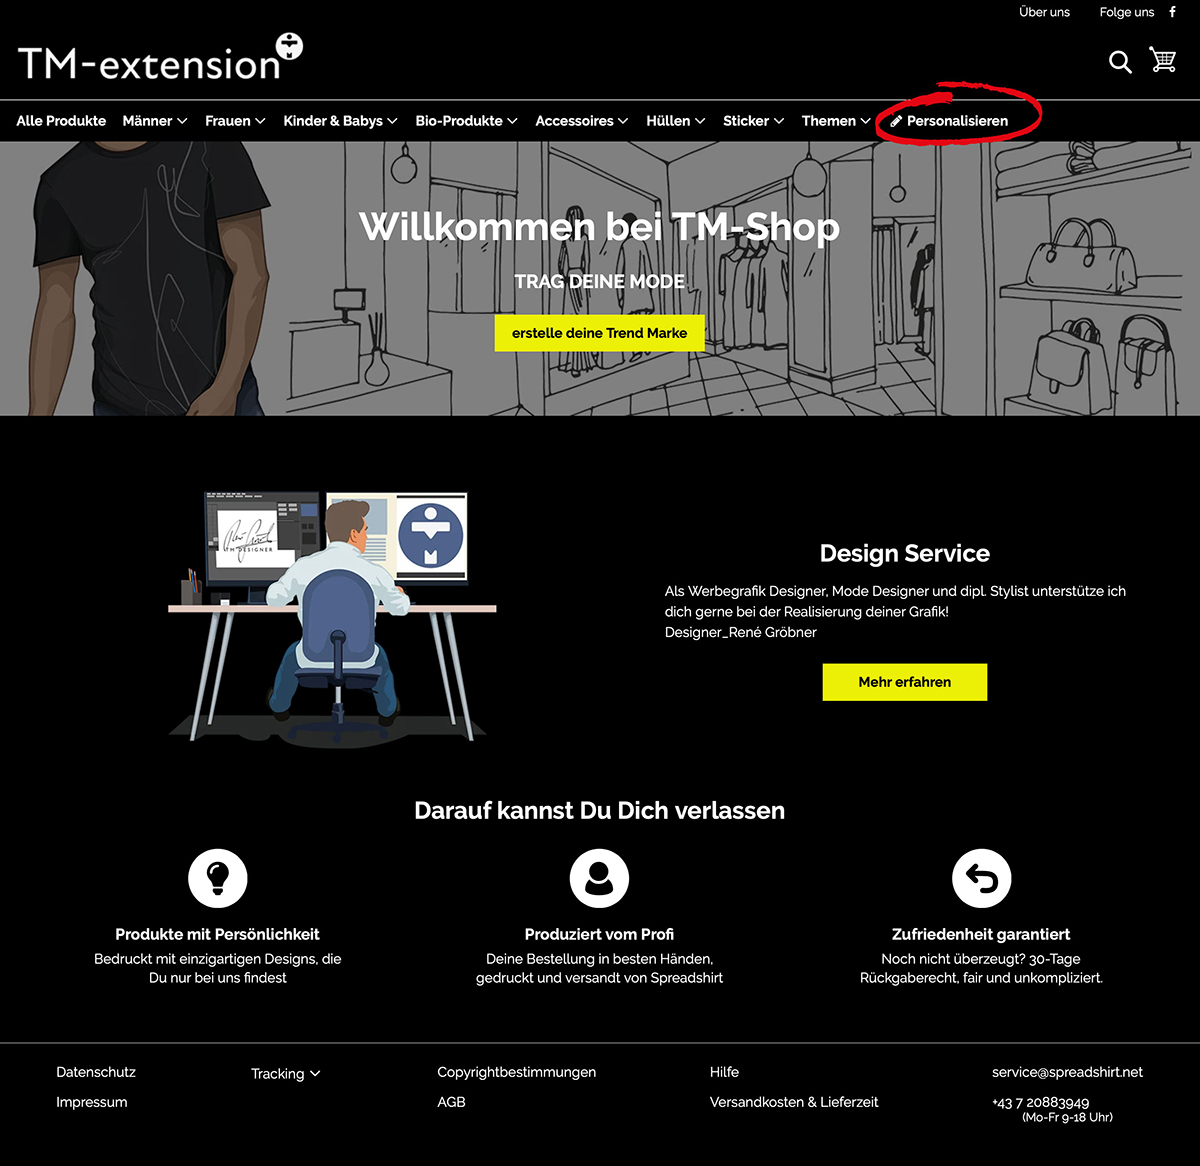Expand the Themen menu
The width and height of the screenshot is (1200, 1166).
tap(836, 121)
